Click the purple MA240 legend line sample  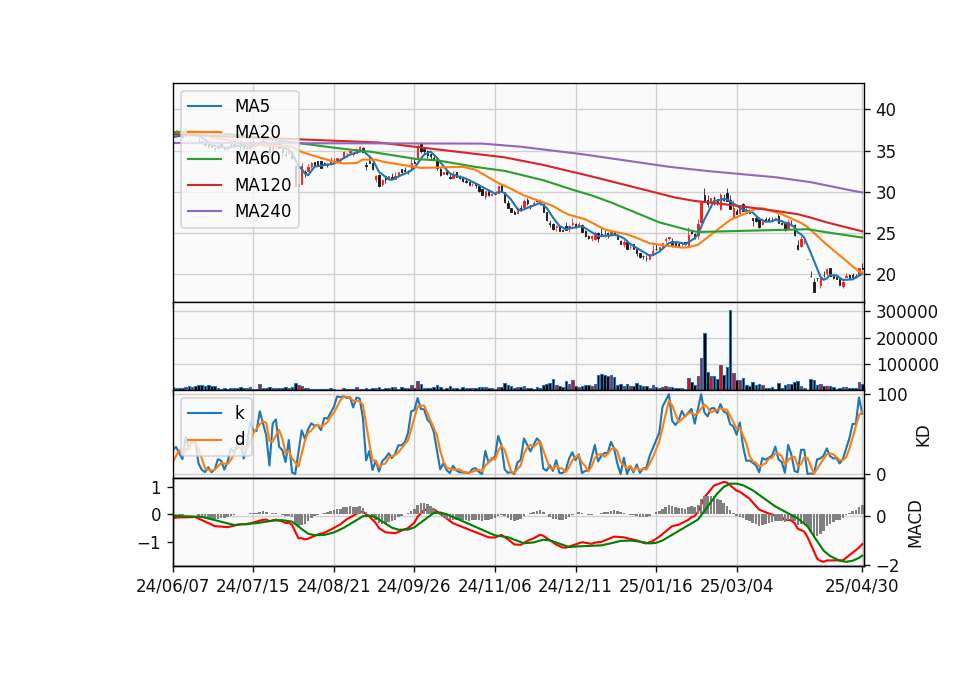[x=204, y=211]
